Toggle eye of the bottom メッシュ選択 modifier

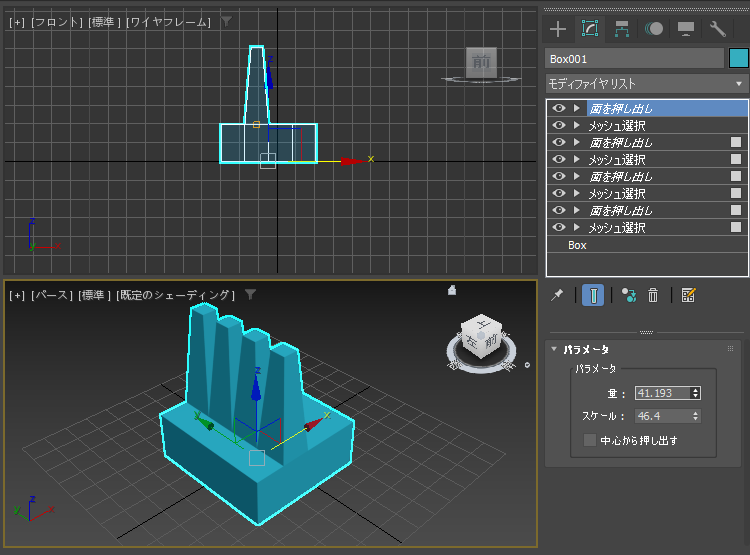559,227
